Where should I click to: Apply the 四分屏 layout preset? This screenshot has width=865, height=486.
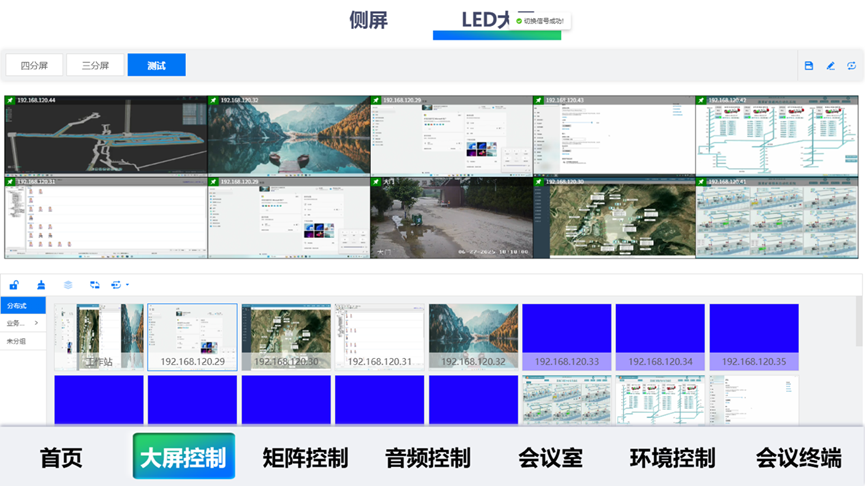34,66
